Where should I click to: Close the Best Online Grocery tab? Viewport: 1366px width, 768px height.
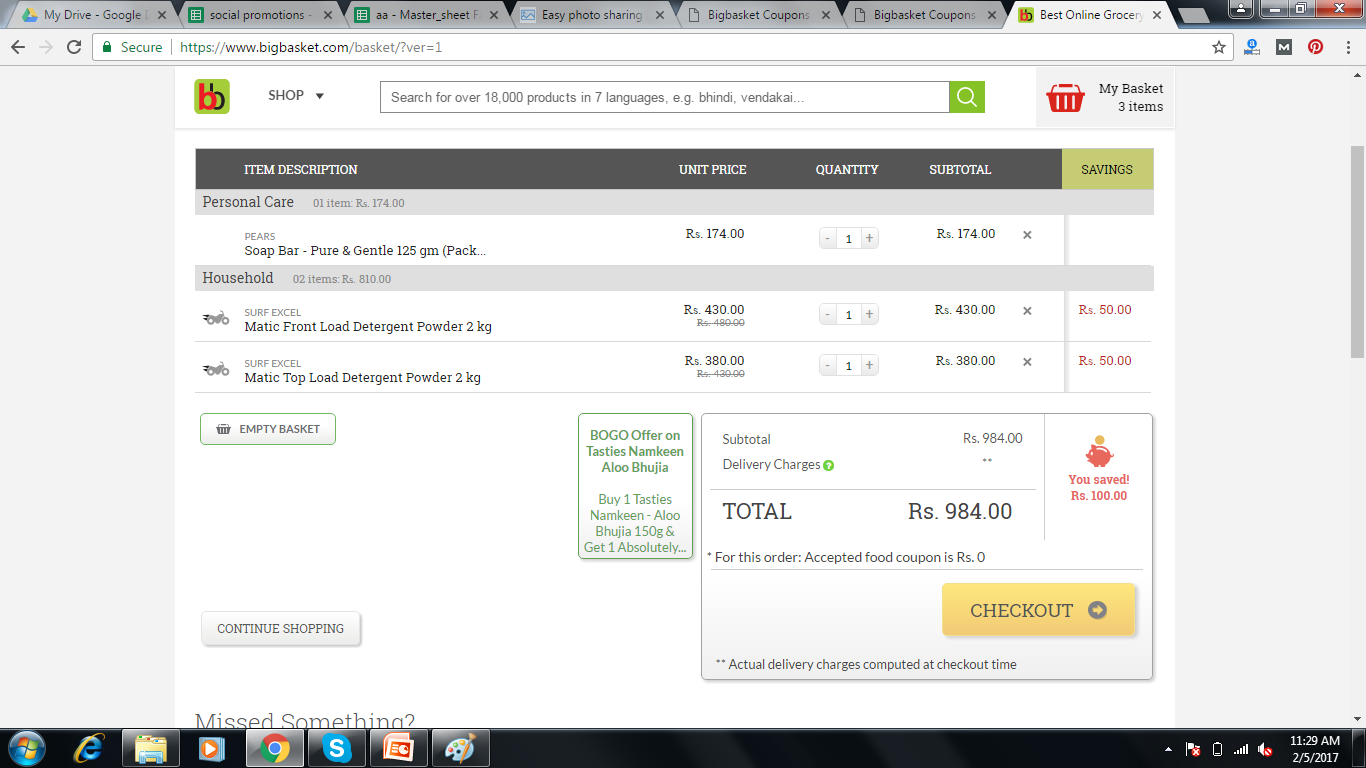coord(1156,15)
